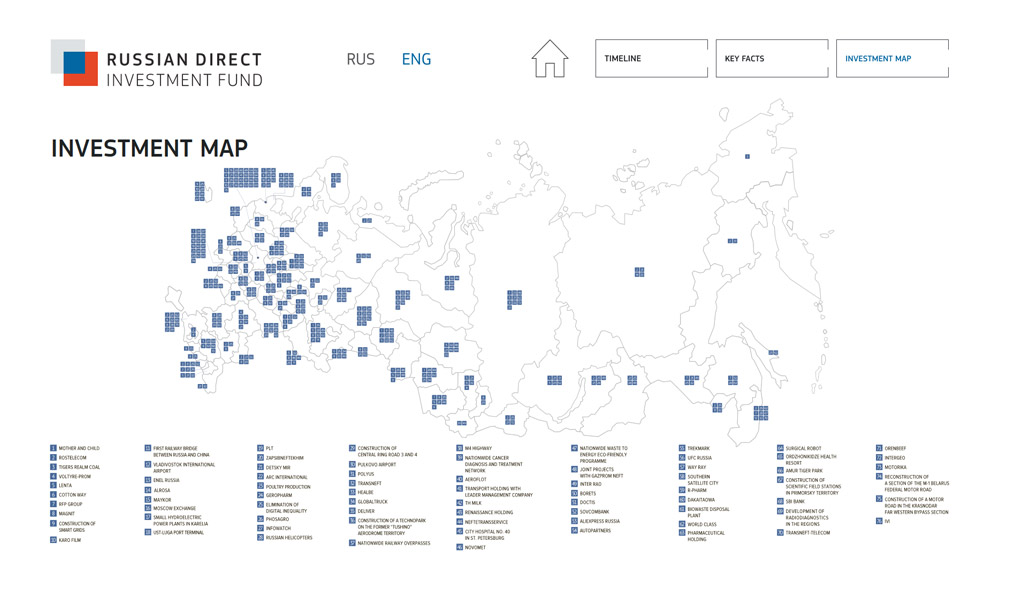The image size is (1009, 606).
Task: Click legend number box for PLT
Action: pyautogui.click(x=261, y=448)
